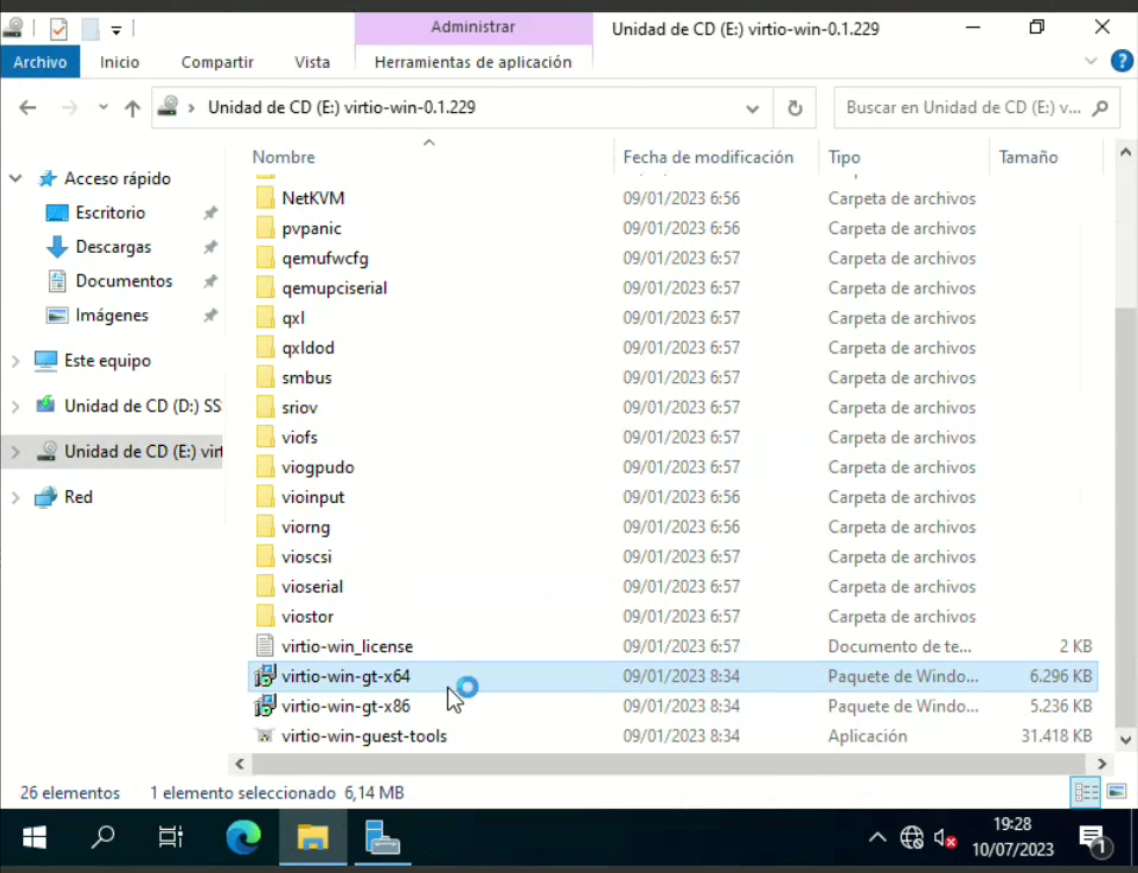Click the back navigation arrow
This screenshot has width=1138, height=873.
(28, 108)
